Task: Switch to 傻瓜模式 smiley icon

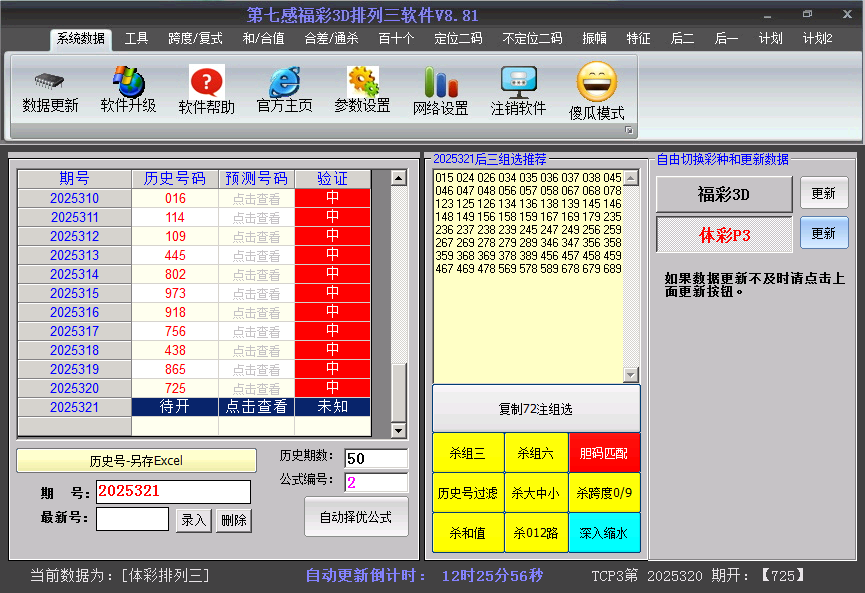Action: coord(596,82)
